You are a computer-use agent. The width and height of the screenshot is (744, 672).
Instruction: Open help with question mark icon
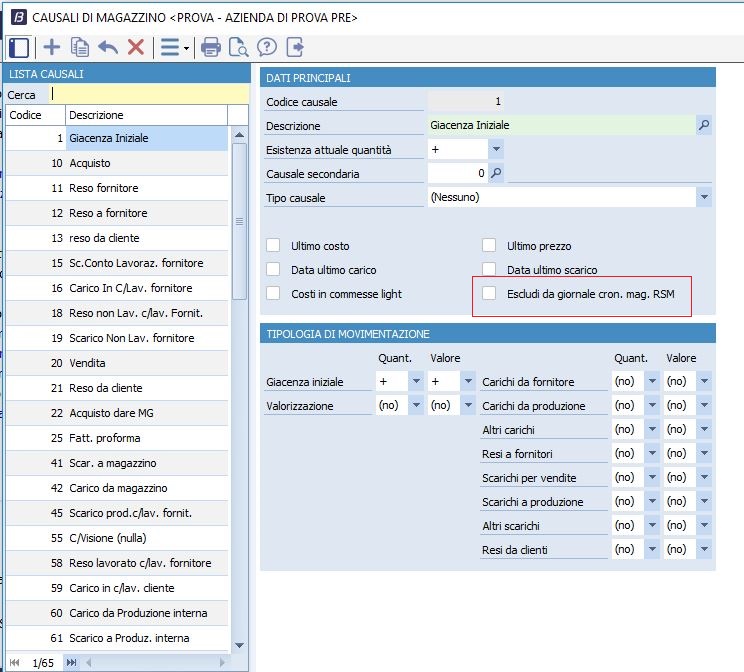pos(267,47)
